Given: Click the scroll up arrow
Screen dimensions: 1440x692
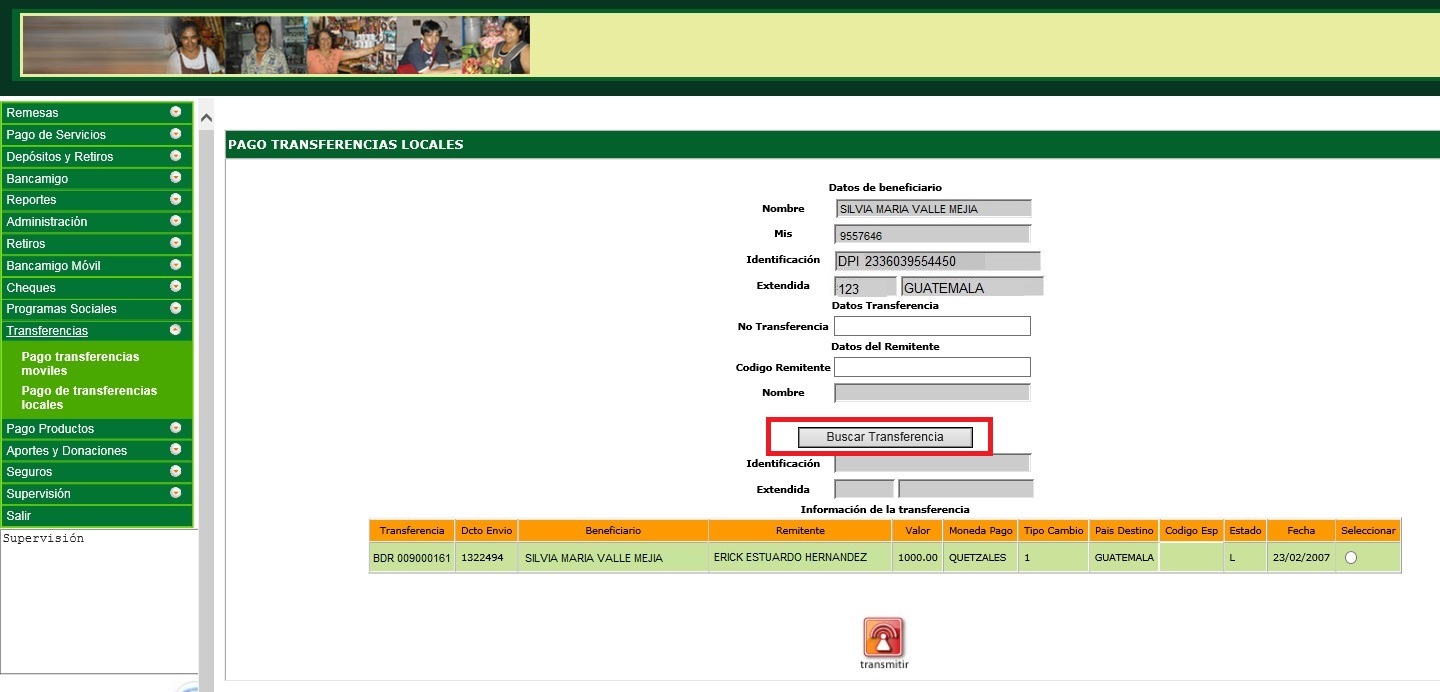Looking at the screenshot, I should coord(207,118).
